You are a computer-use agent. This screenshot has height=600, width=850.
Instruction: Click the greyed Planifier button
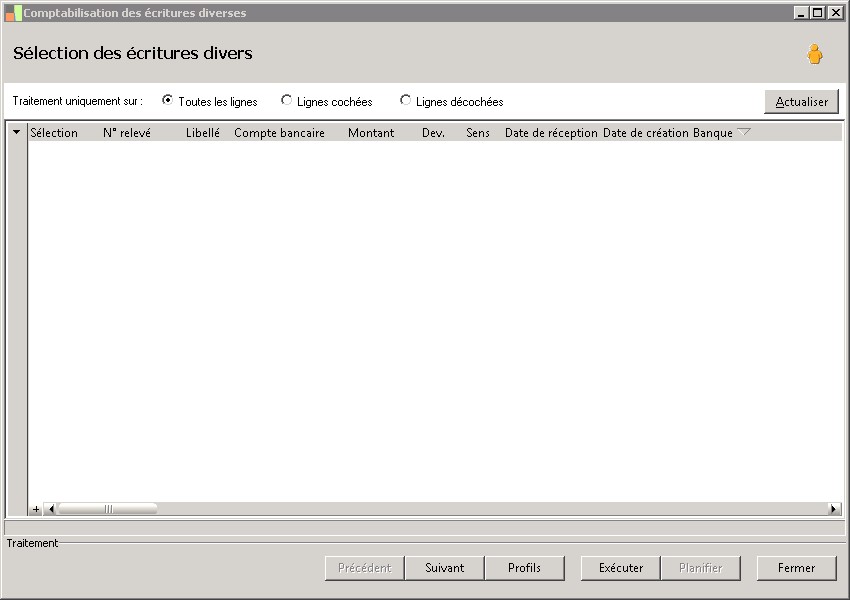coord(700,568)
